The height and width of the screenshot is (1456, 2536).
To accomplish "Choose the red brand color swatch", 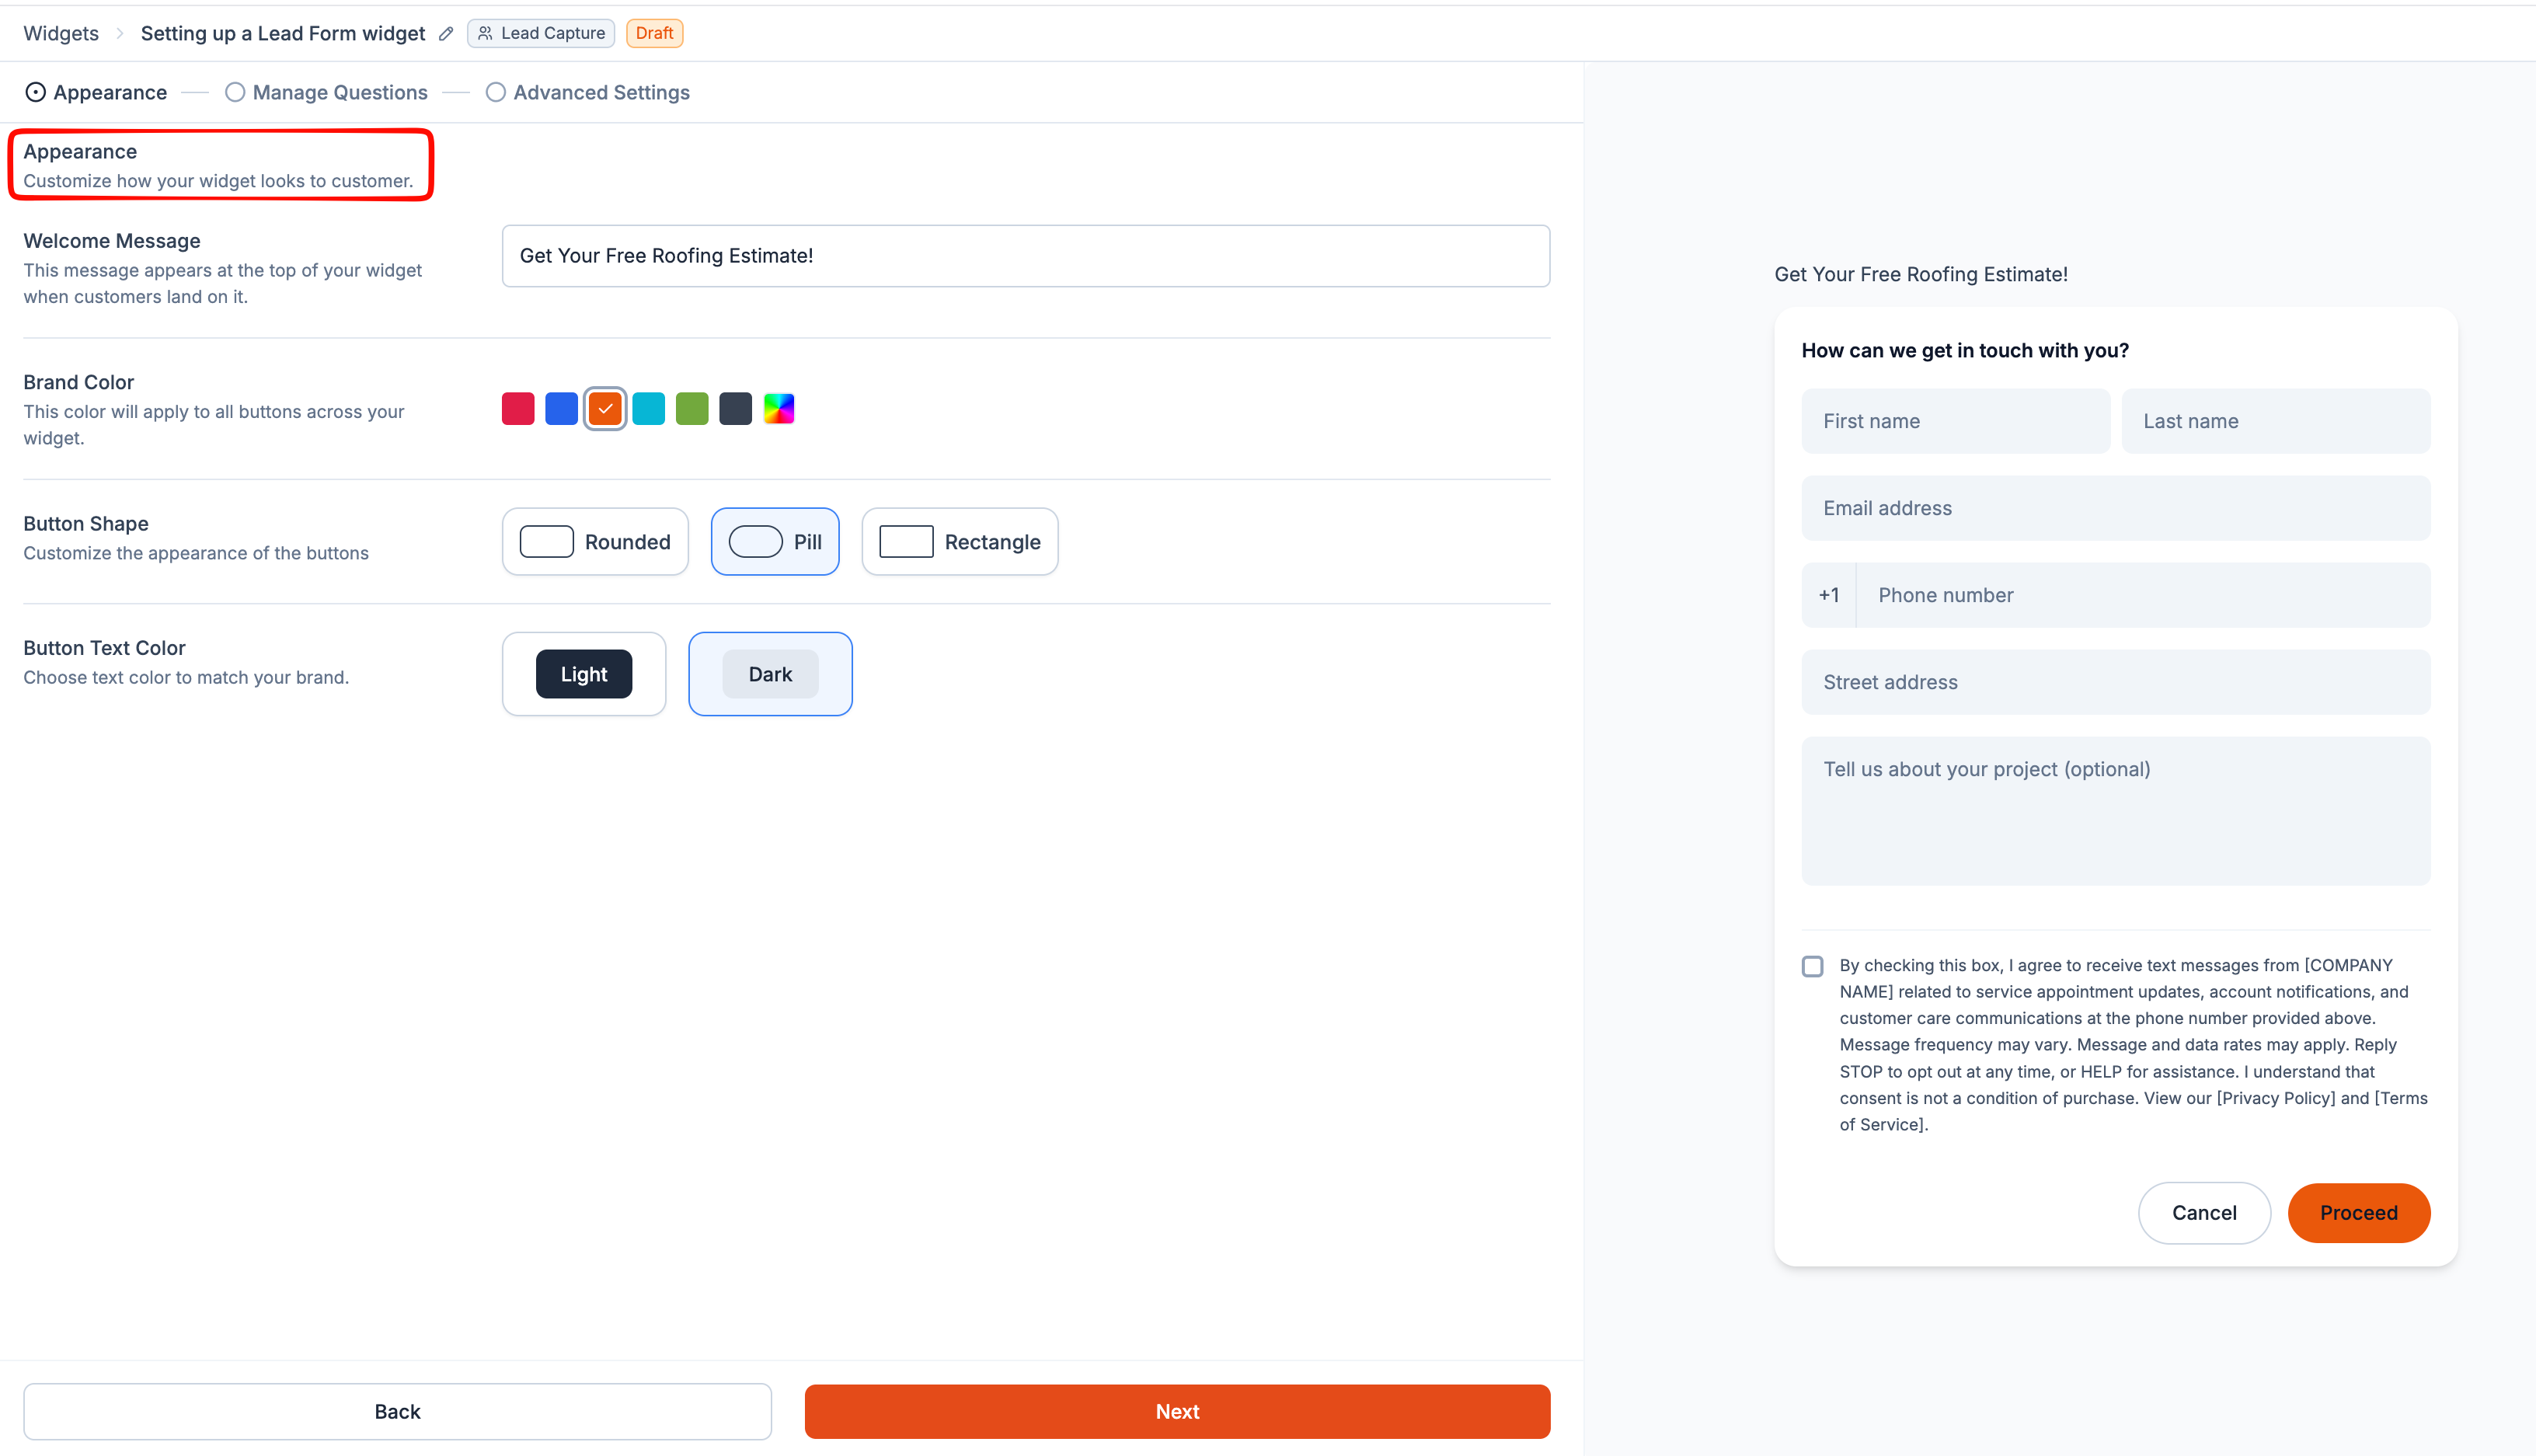I will click(x=518, y=409).
